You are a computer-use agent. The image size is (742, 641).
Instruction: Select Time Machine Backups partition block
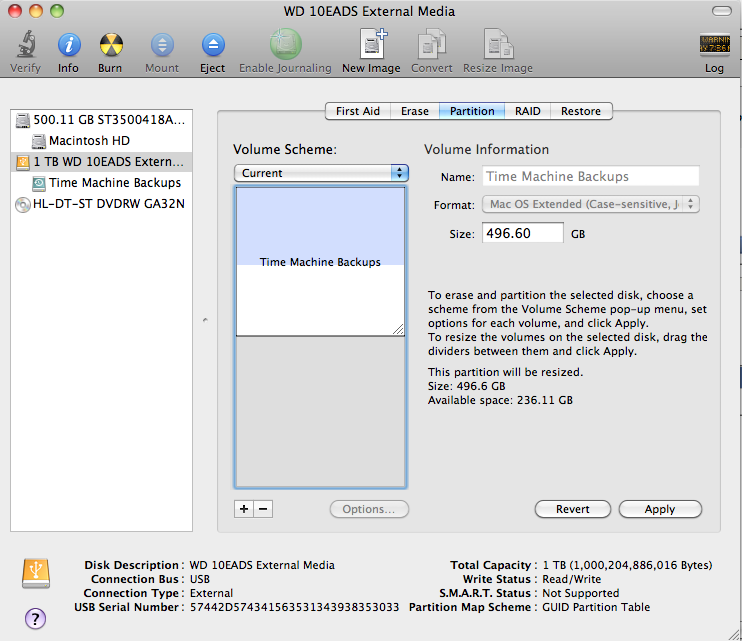320,261
